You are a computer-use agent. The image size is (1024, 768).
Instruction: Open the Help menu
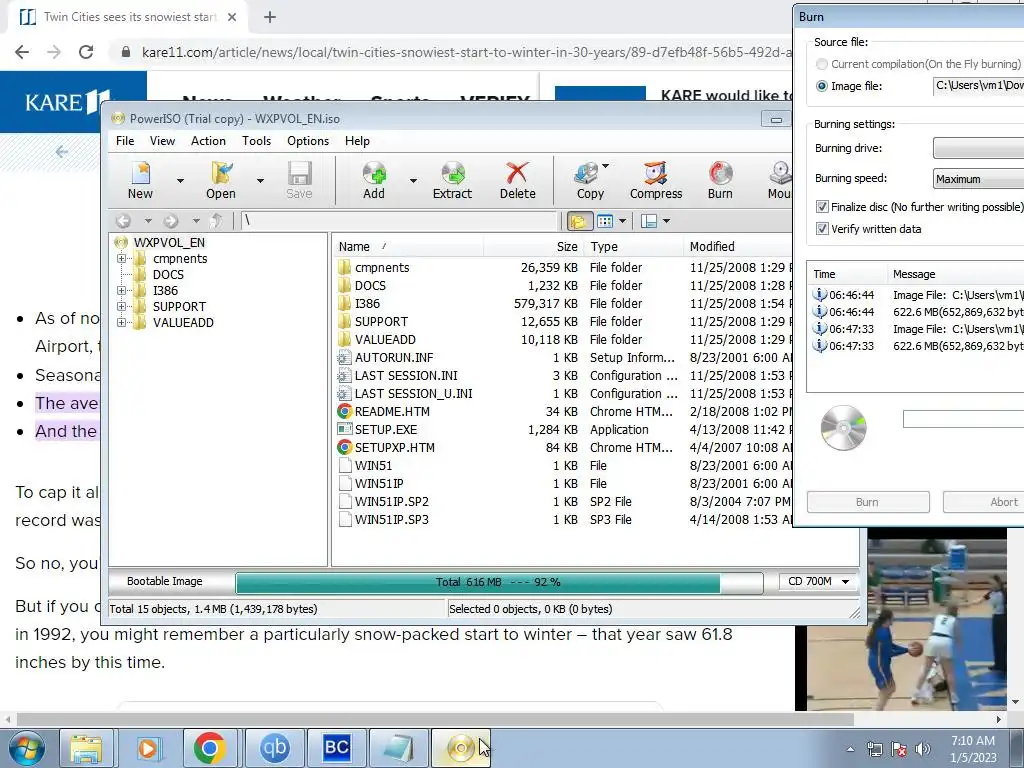click(357, 141)
